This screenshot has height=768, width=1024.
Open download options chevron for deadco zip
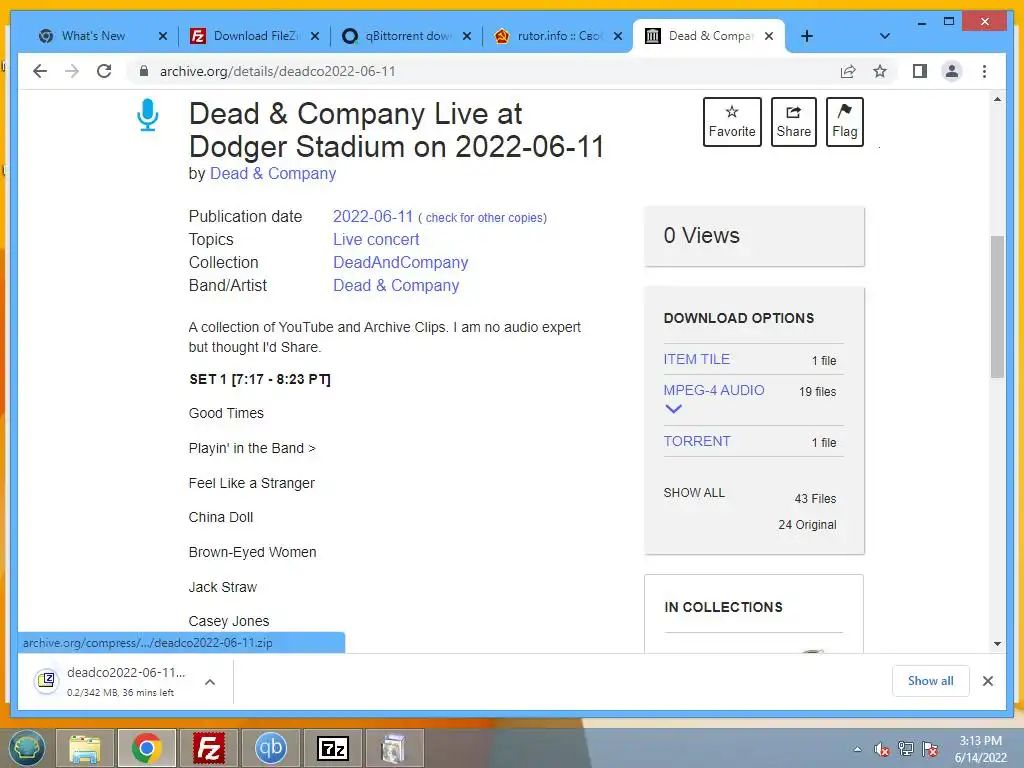pyautogui.click(x=210, y=682)
